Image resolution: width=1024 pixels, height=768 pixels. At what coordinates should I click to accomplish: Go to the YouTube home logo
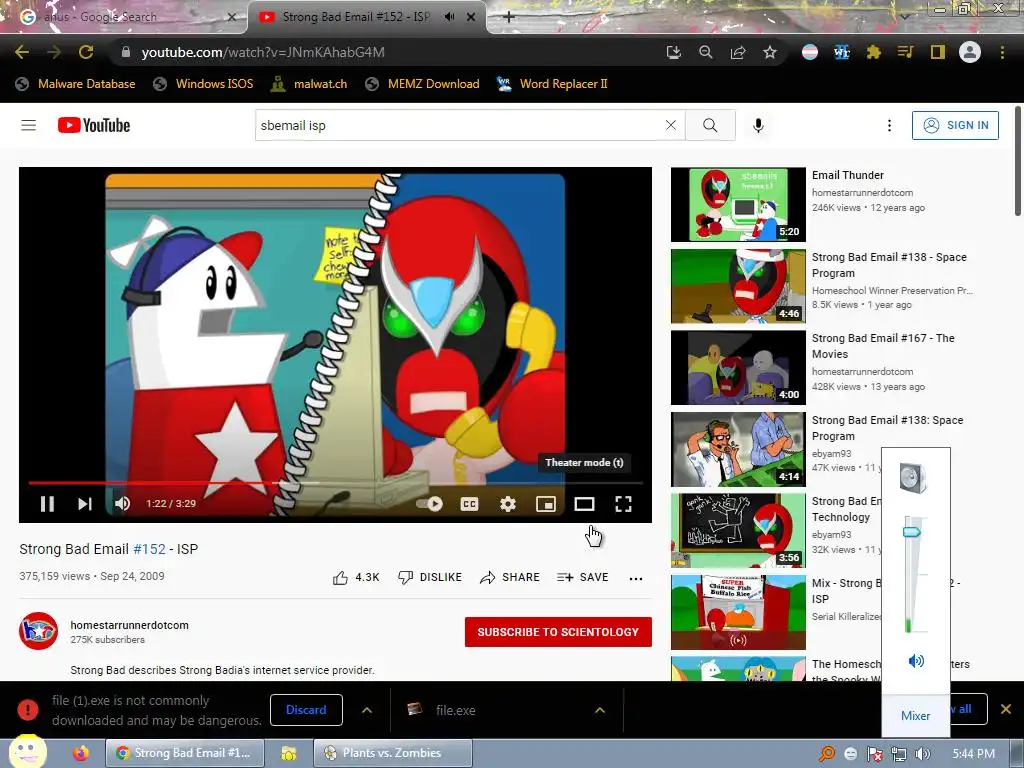[x=94, y=125]
